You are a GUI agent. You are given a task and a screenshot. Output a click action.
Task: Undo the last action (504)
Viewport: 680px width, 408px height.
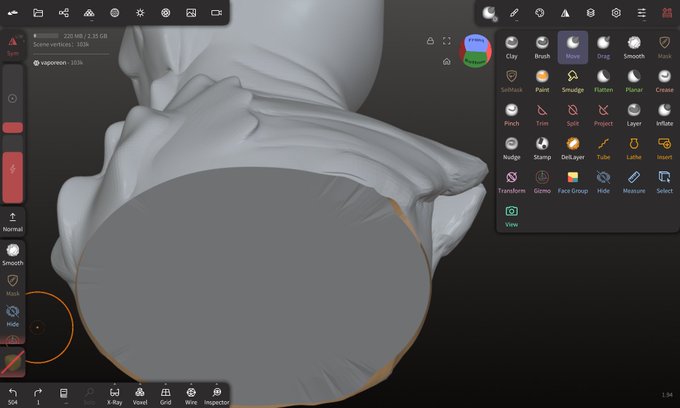13,395
